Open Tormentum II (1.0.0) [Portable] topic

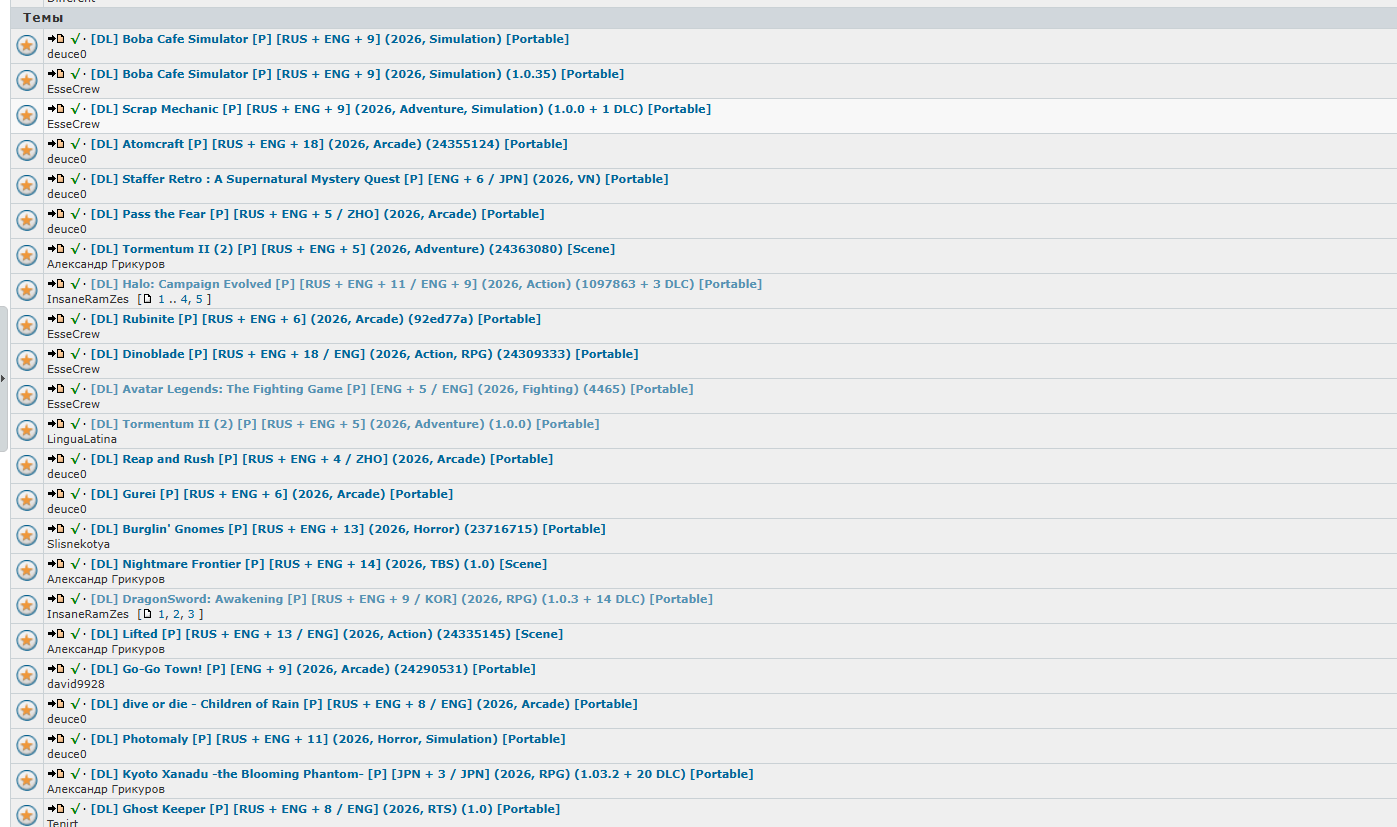345,424
